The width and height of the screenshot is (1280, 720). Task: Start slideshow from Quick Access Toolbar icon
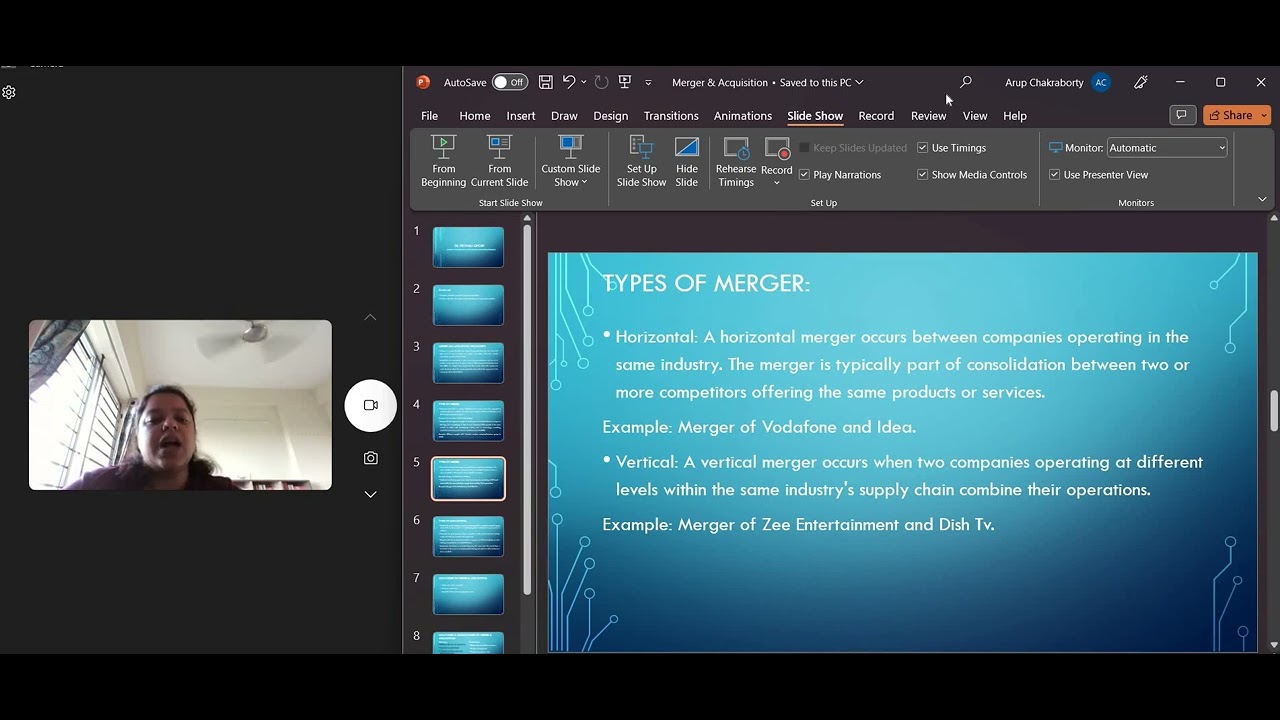click(x=625, y=82)
